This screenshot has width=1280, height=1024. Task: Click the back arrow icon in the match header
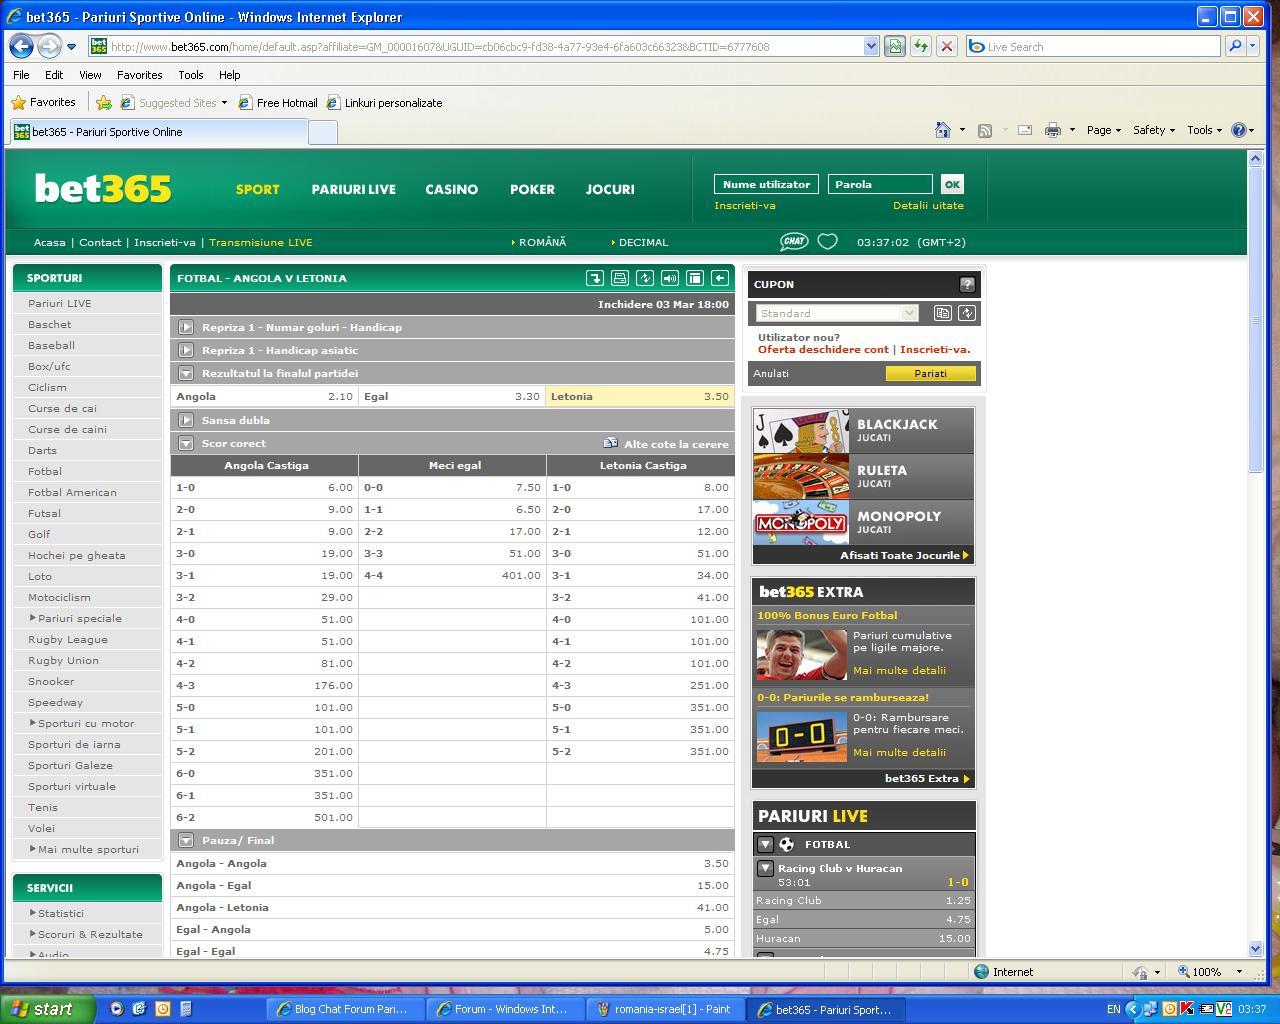pyautogui.click(x=720, y=278)
